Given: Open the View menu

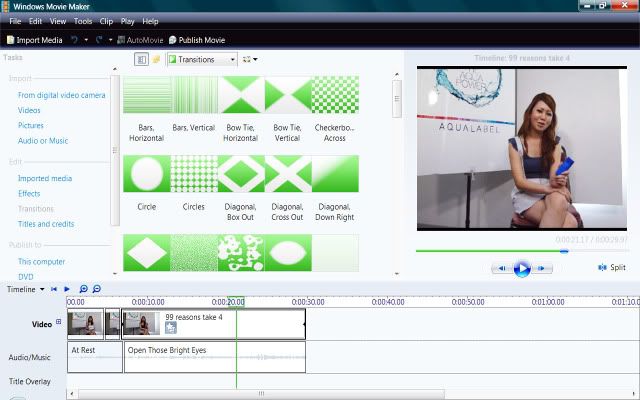Looking at the screenshot, I should [x=58, y=21].
